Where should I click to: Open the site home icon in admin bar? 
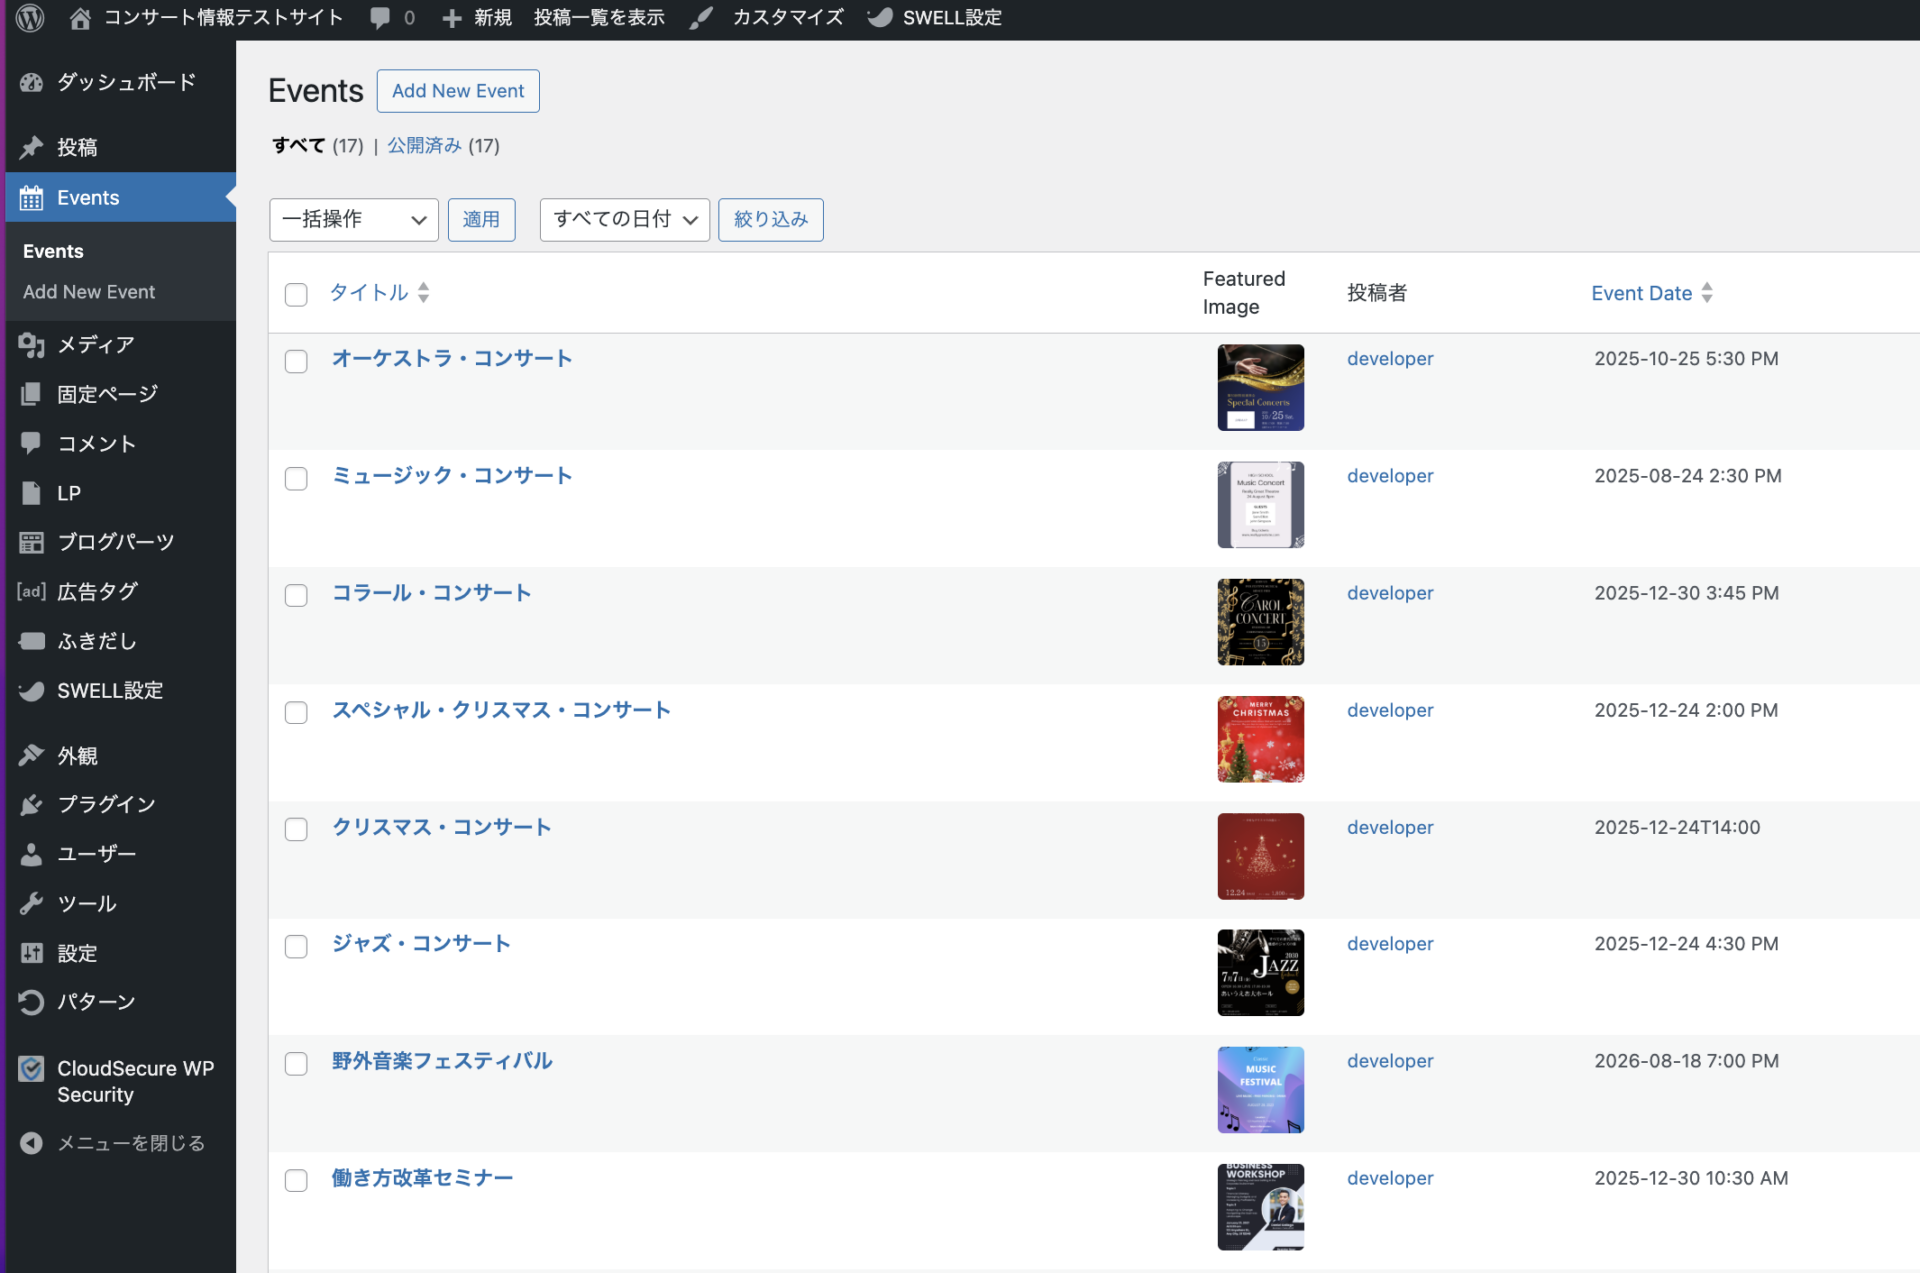(x=81, y=18)
